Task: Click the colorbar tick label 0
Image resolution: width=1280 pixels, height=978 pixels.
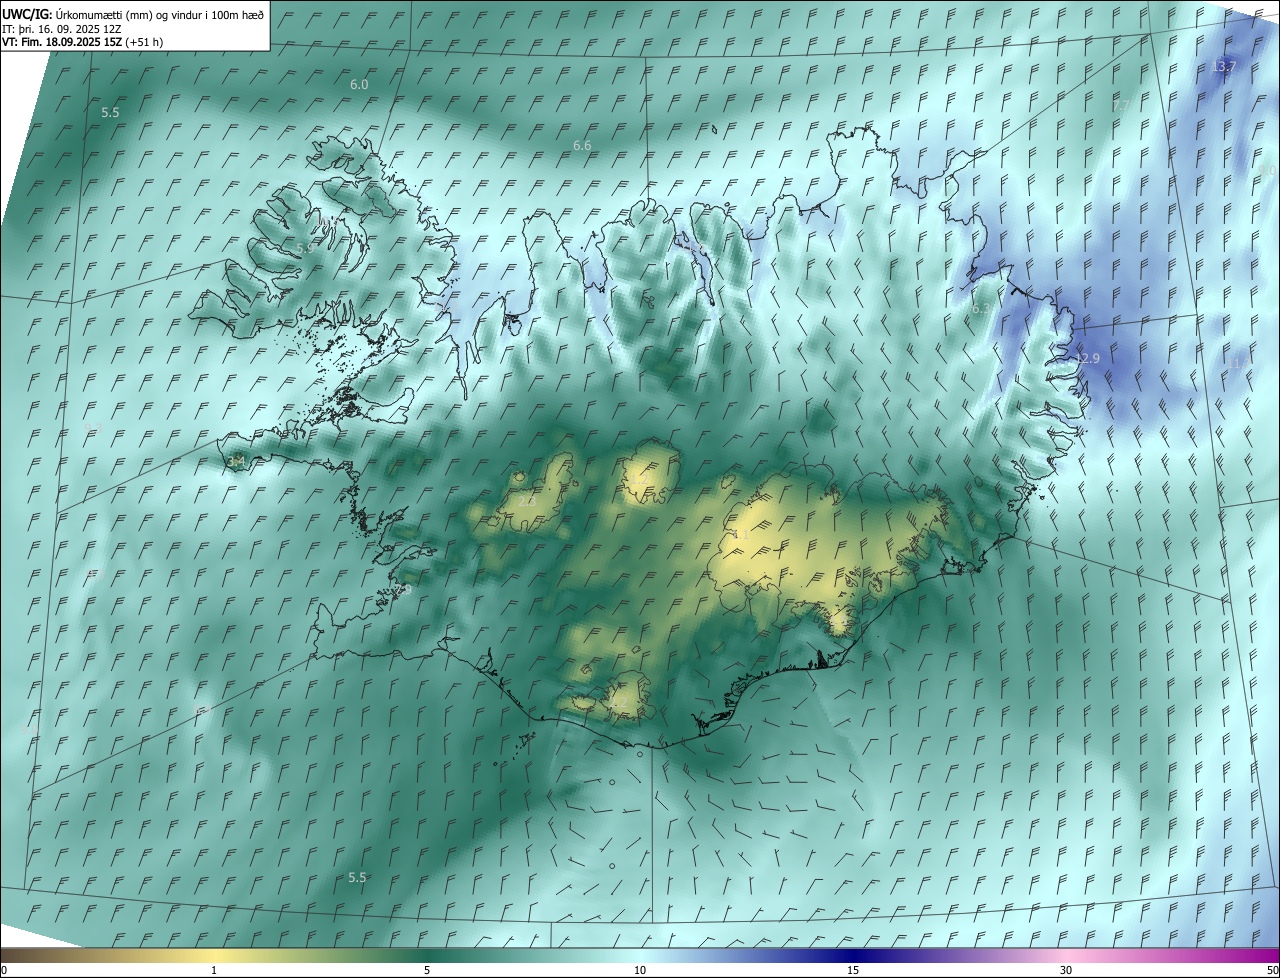Action: [x=4, y=970]
